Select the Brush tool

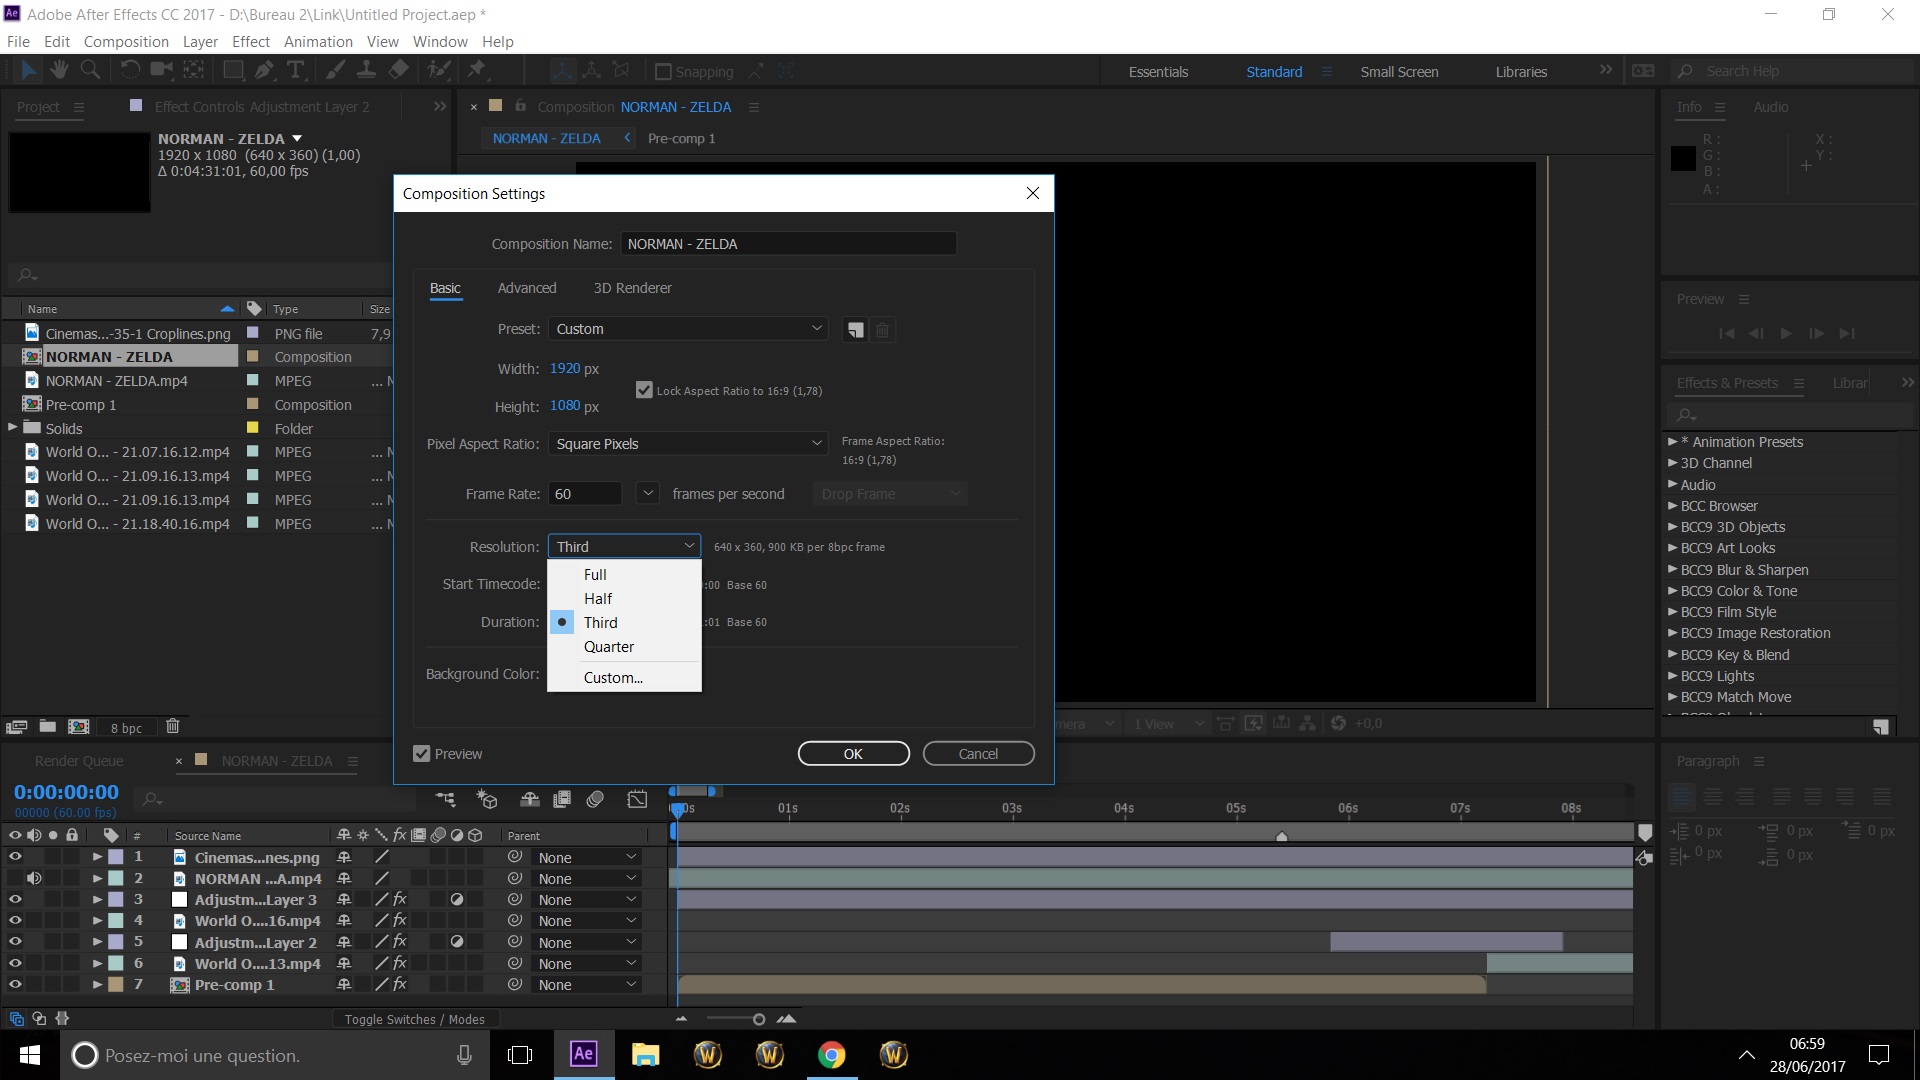[x=336, y=70]
